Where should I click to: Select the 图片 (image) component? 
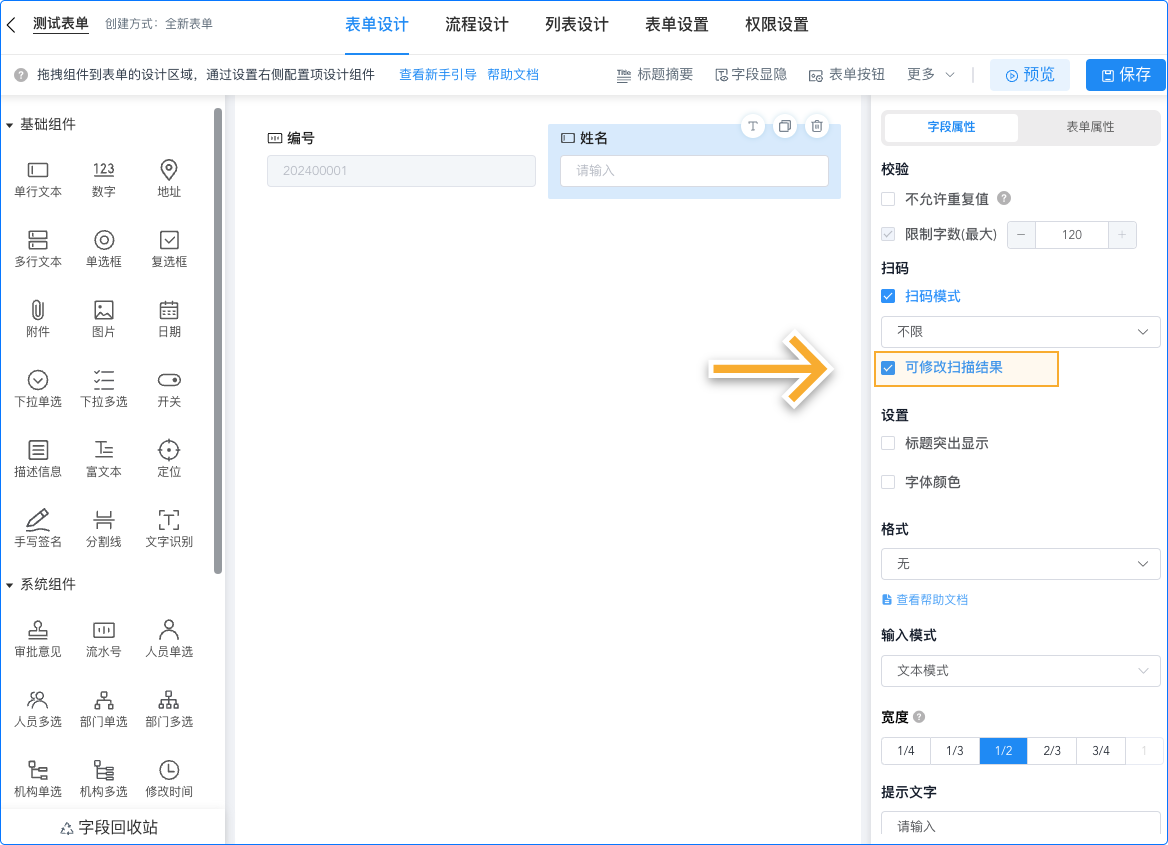[103, 318]
